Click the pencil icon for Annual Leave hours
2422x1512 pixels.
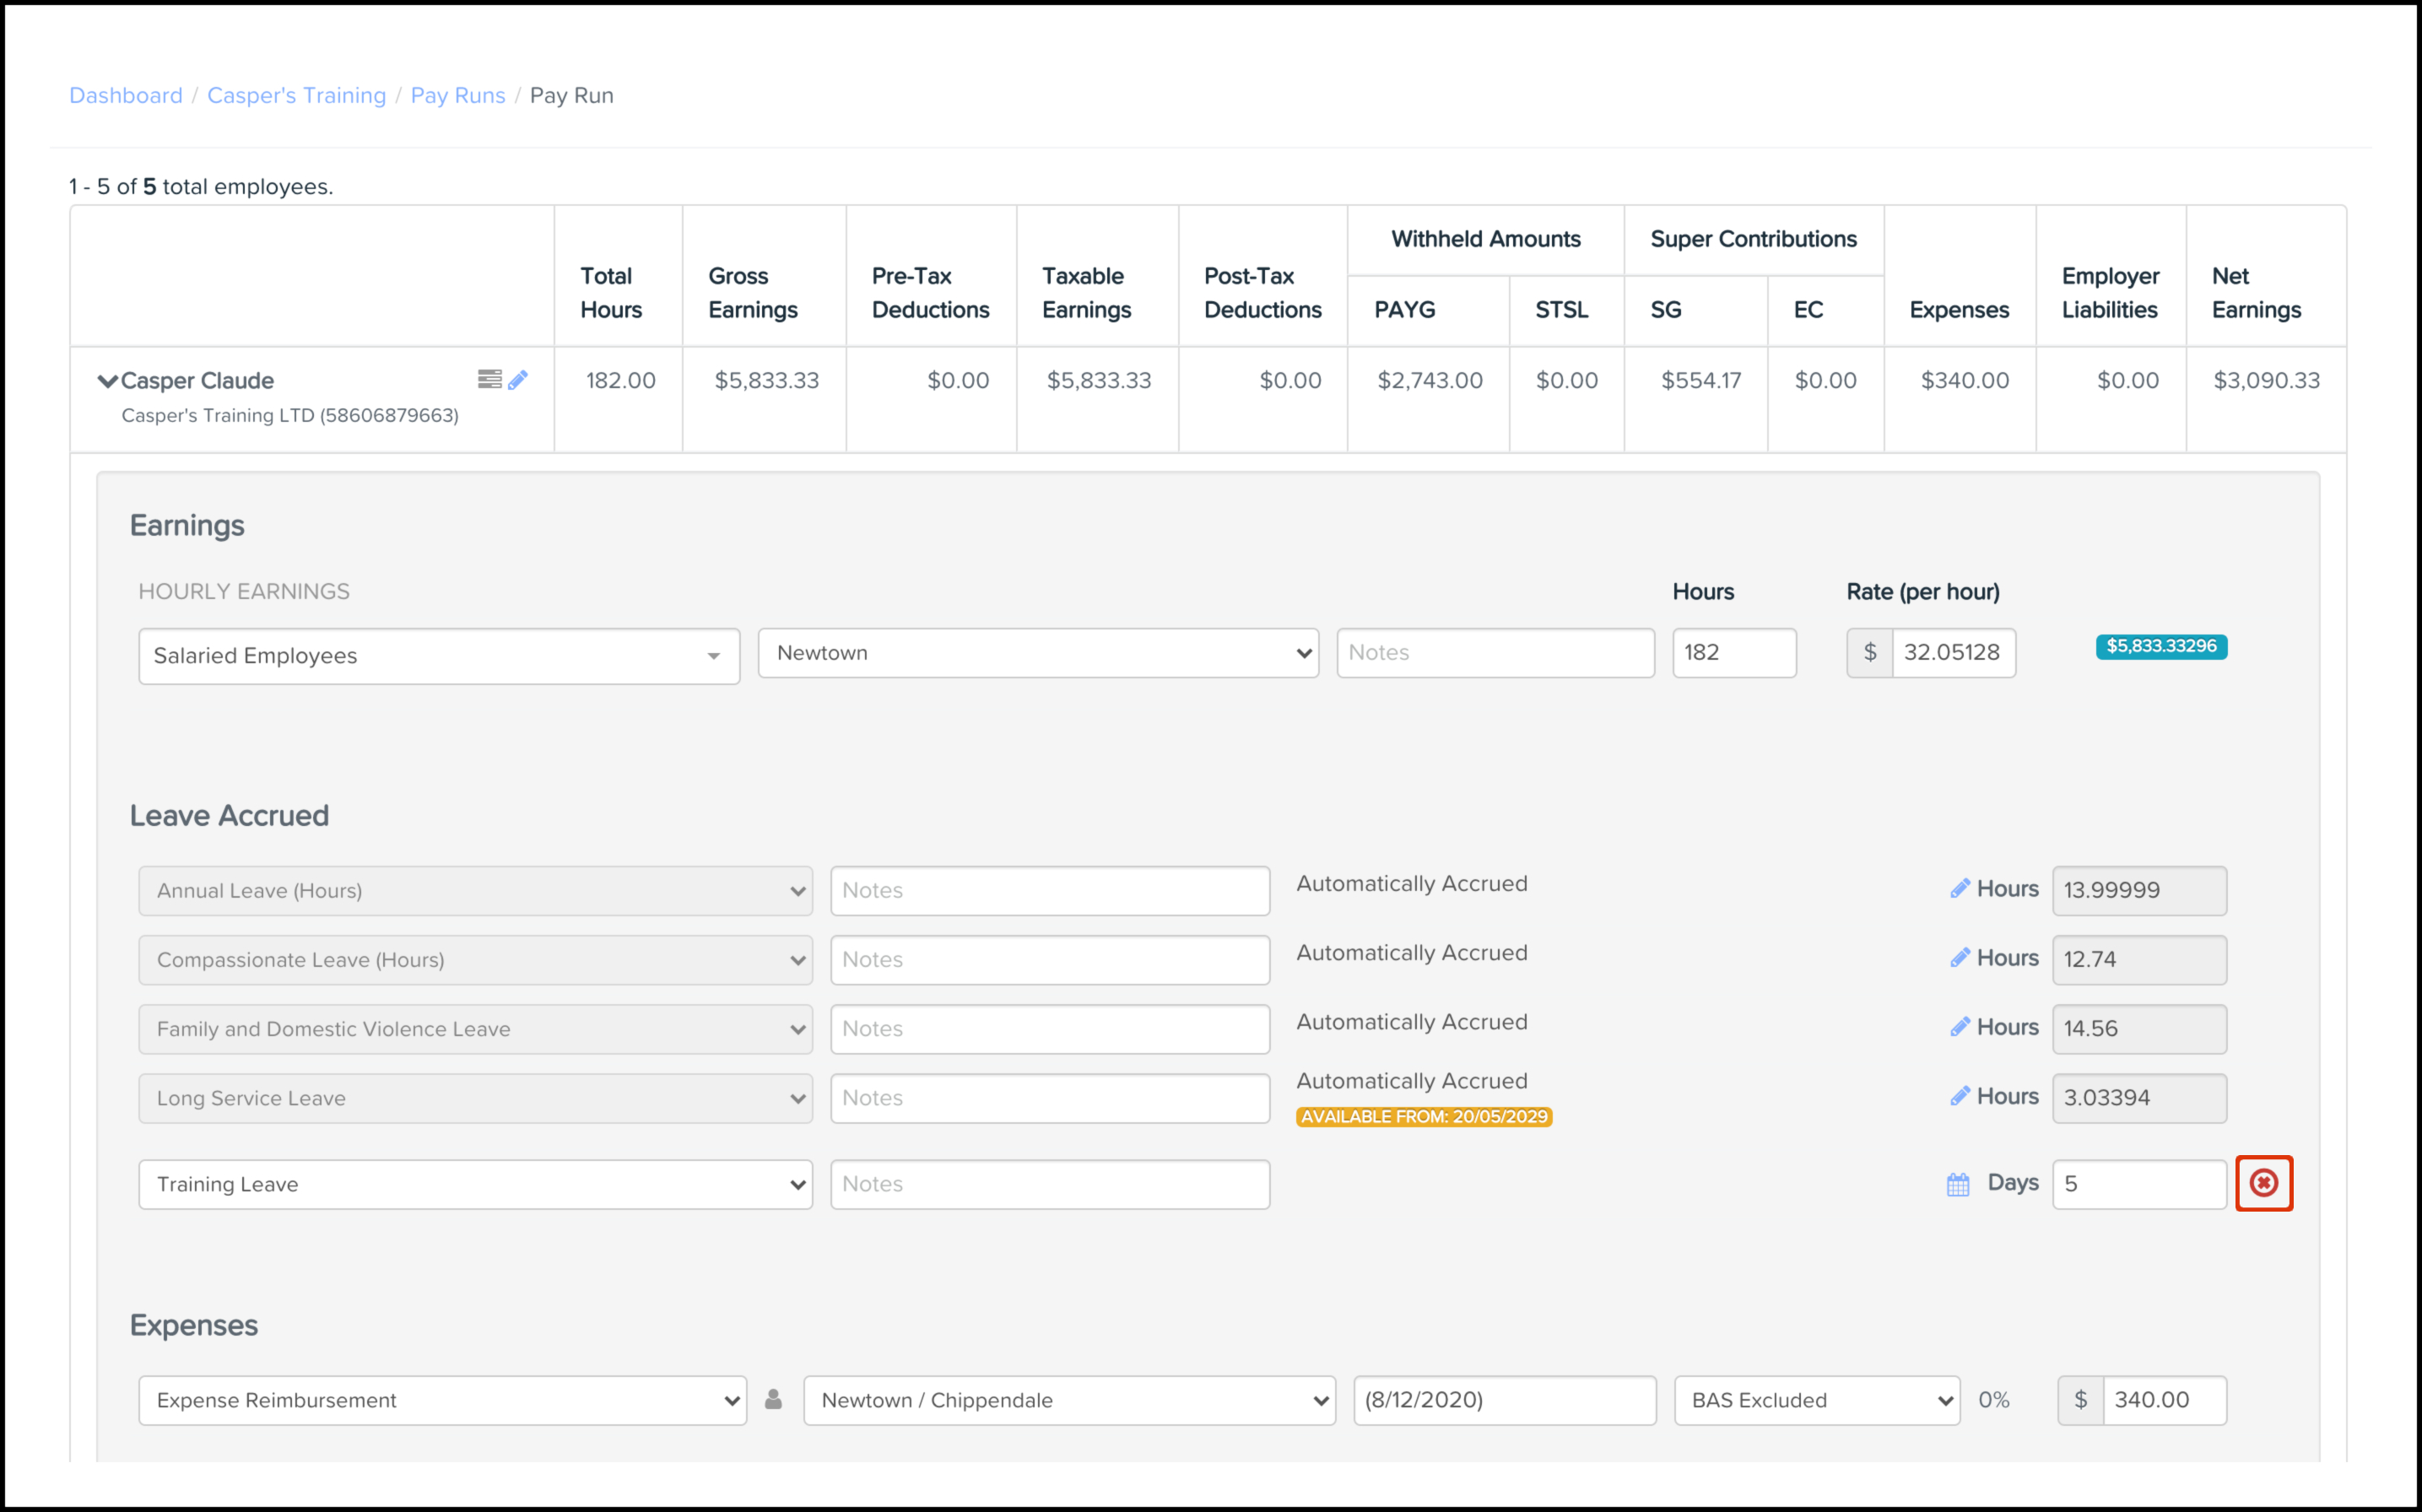[x=1960, y=888]
